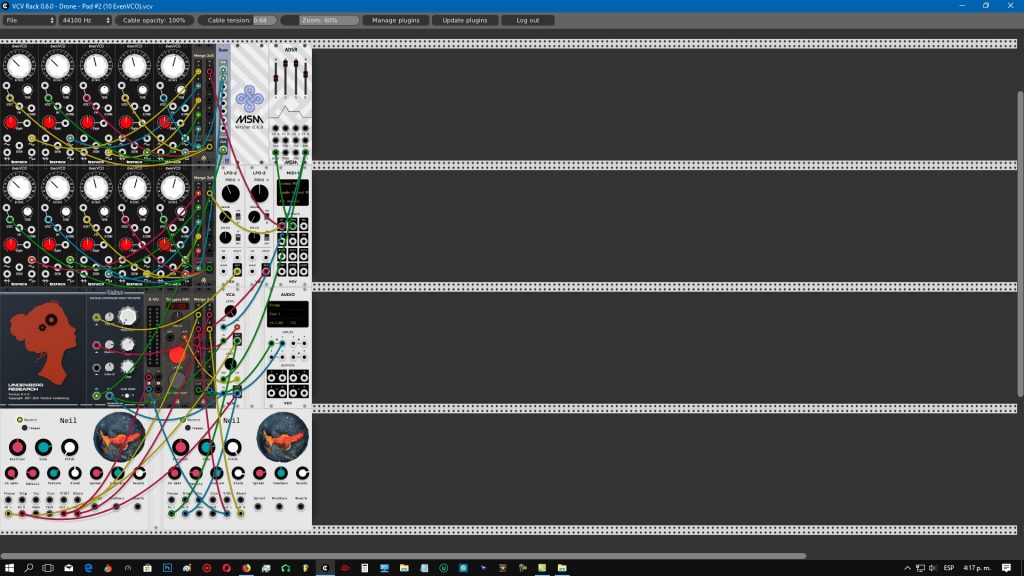1024x576 pixels.
Task: Click the left Neil Position knob
Action: (18, 447)
